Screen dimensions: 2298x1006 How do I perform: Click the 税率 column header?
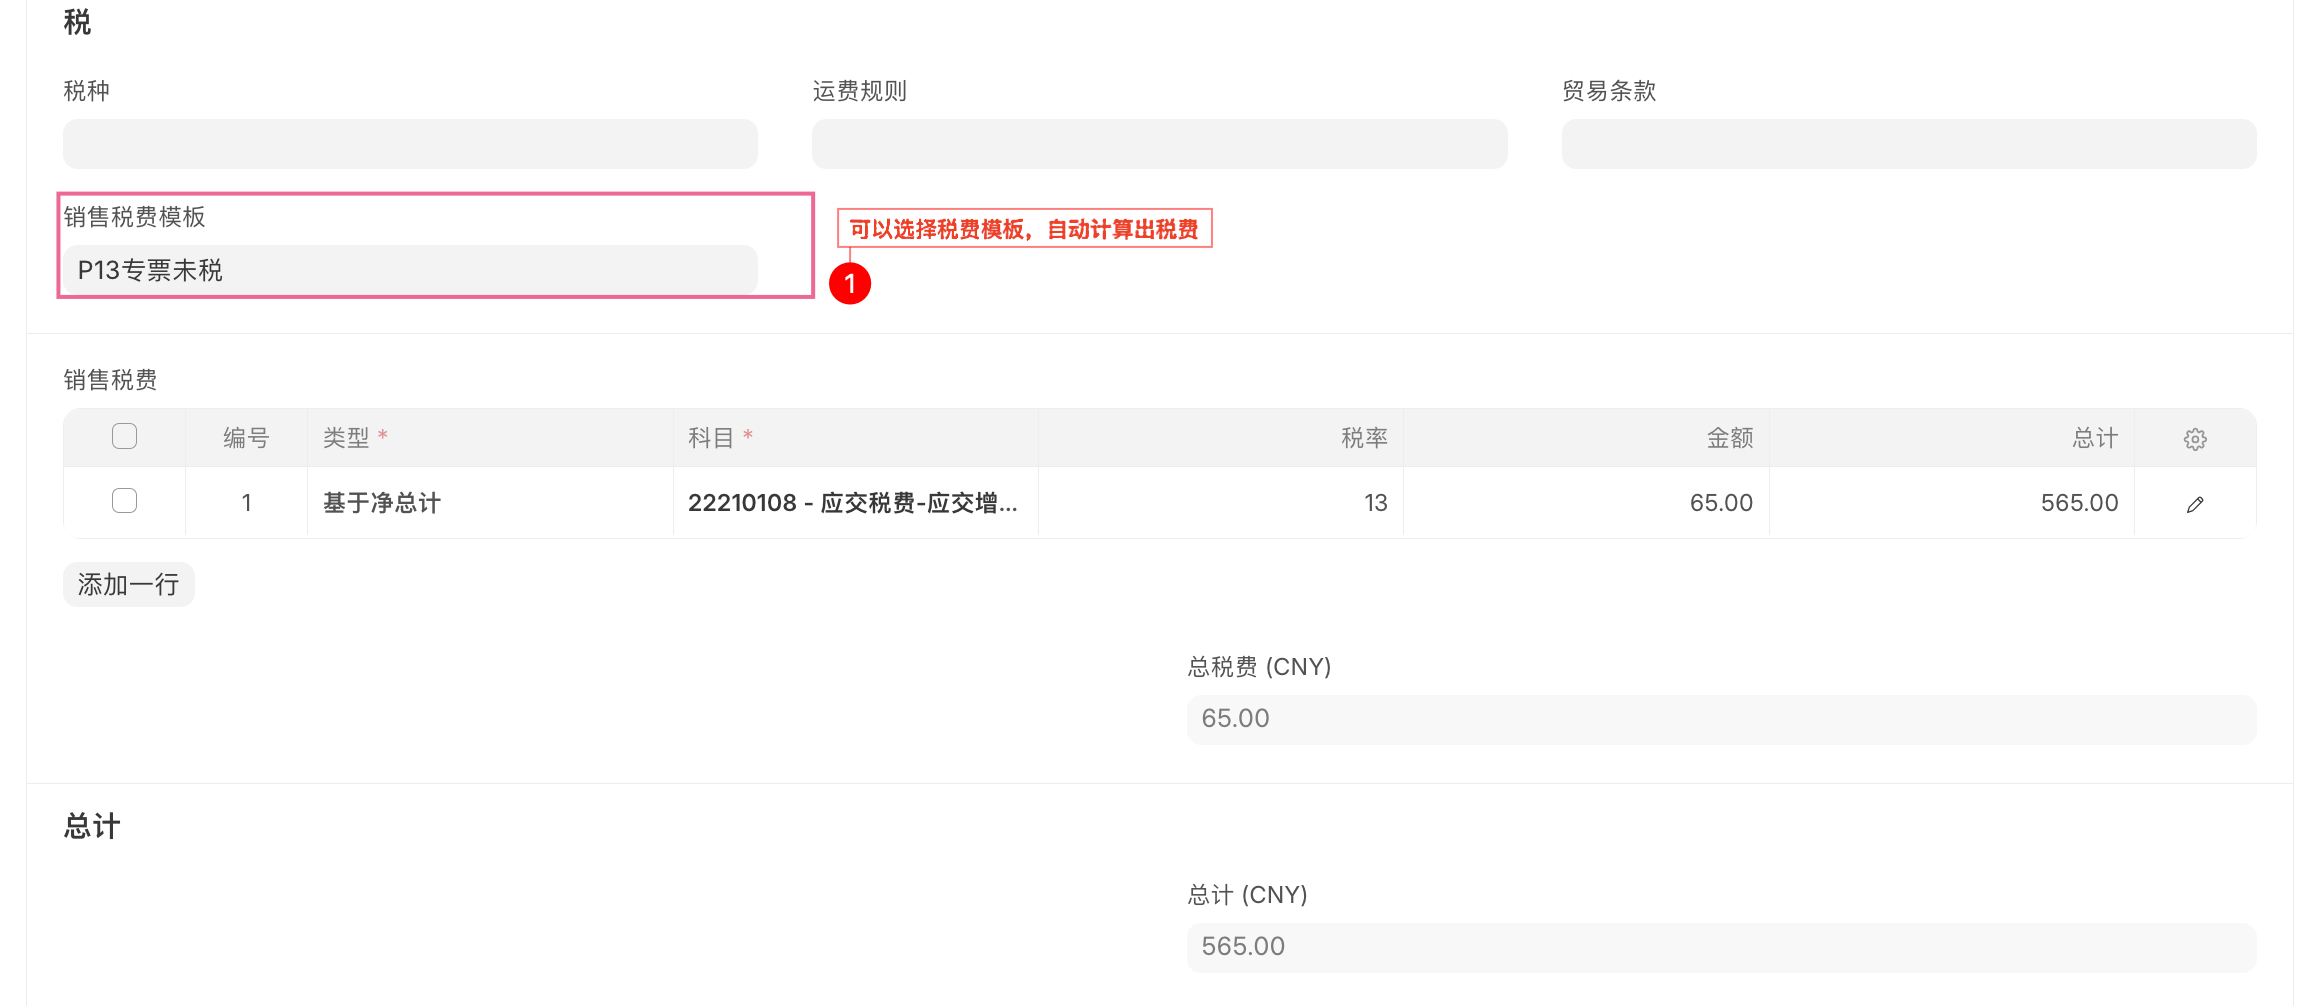tap(1363, 438)
